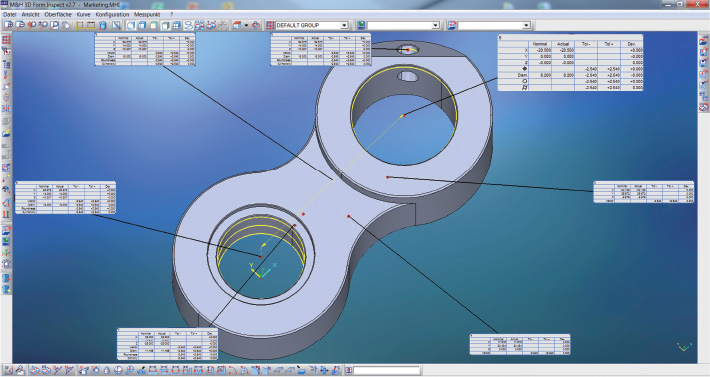This screenshot has height=377, width=710.
Task: Open the Ansicht menu
Action: click(x=30, y=14)
